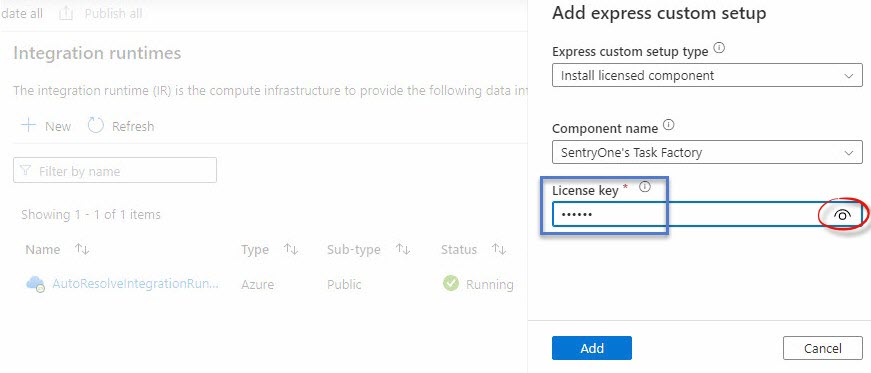This screenshot has height=373, width=871.
Task: Click the Publish all upload icon
Action: coord(66,13)
